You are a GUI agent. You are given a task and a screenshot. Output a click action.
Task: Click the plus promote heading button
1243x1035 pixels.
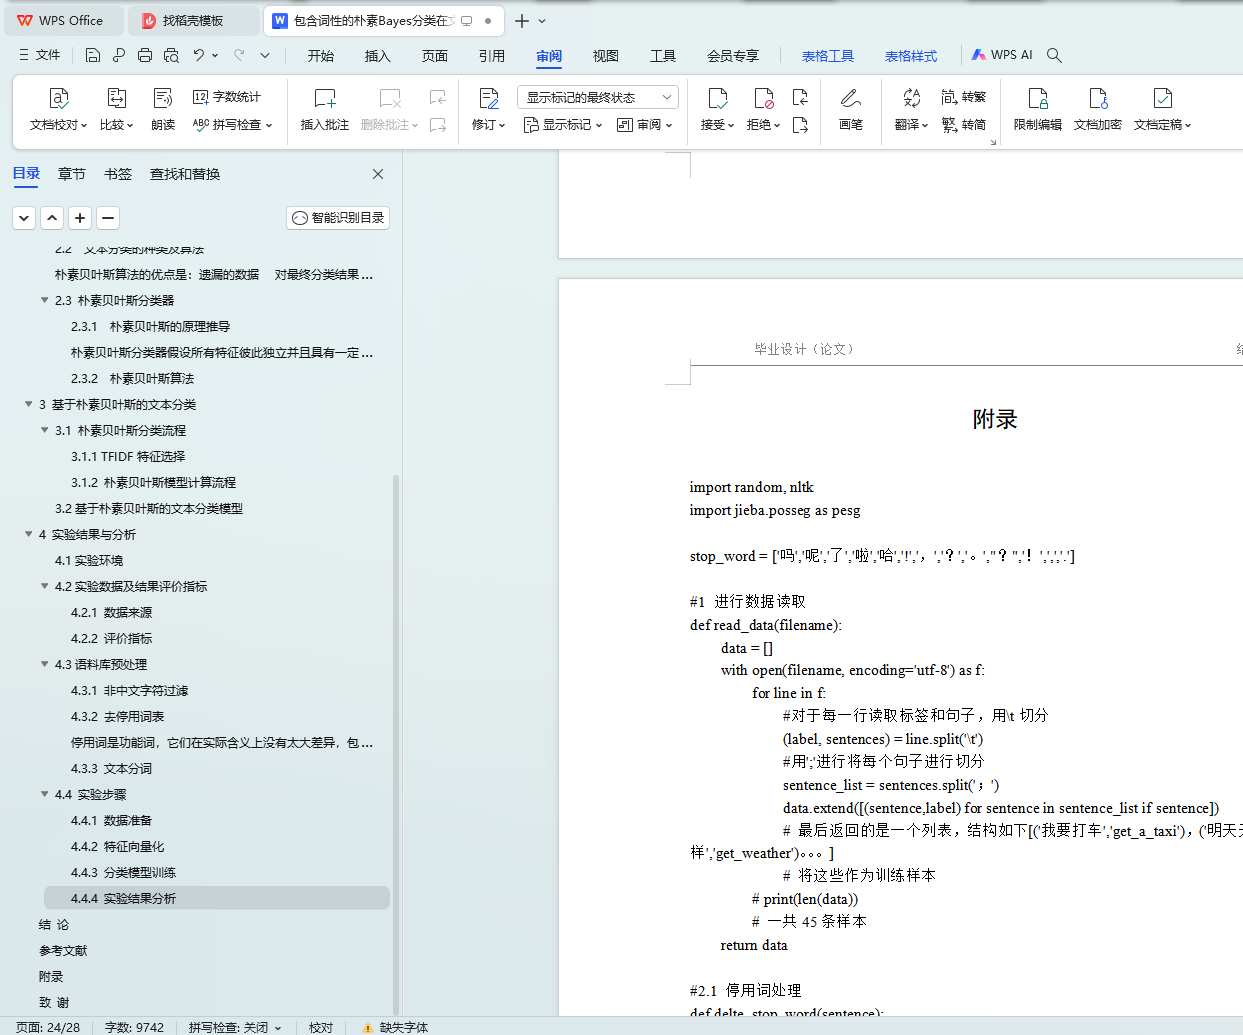(x=80, y=217)
